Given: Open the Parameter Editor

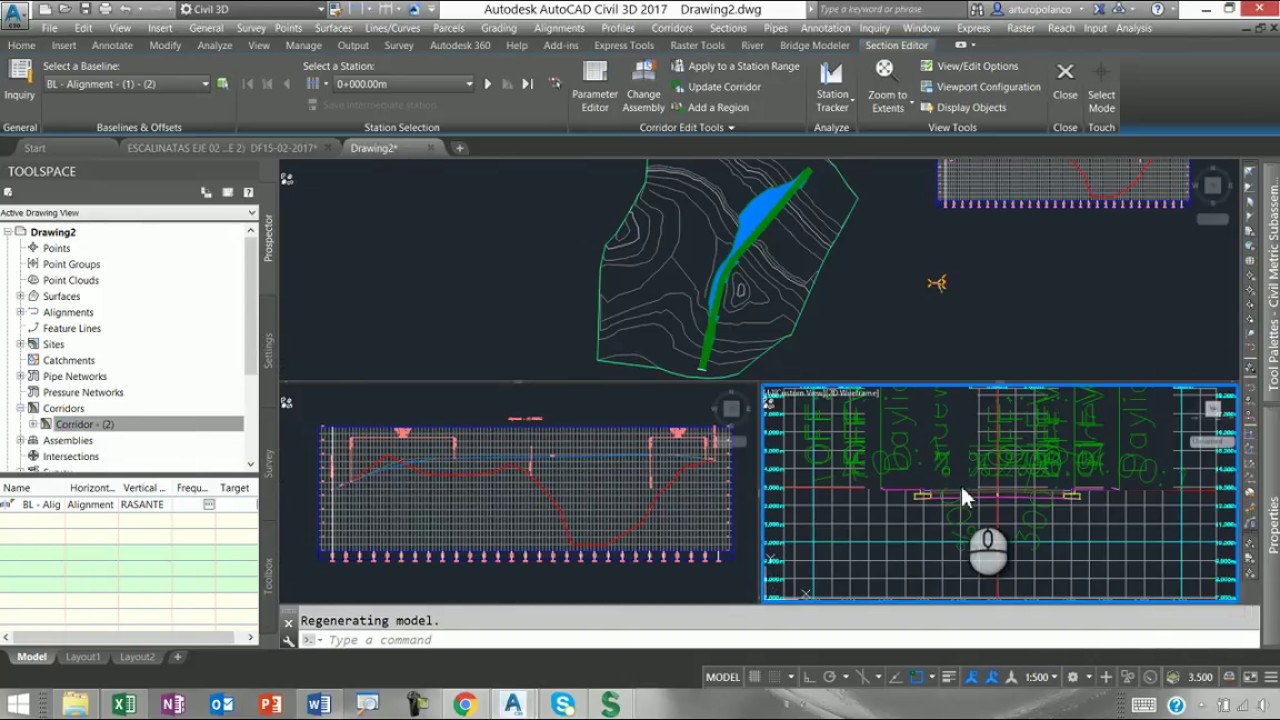Looking at the screenshot, I should point(595,86).
